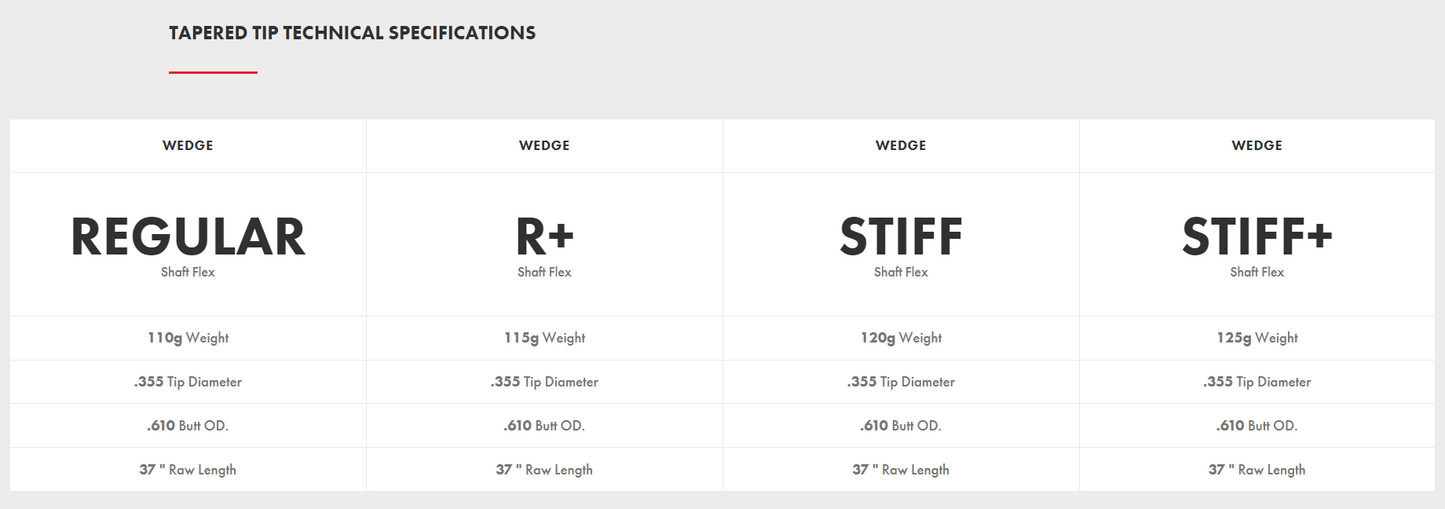This screenshot has width=1445, height=509.
Task: Click the STIFF shaft flex title
Action: click(900, 238)
